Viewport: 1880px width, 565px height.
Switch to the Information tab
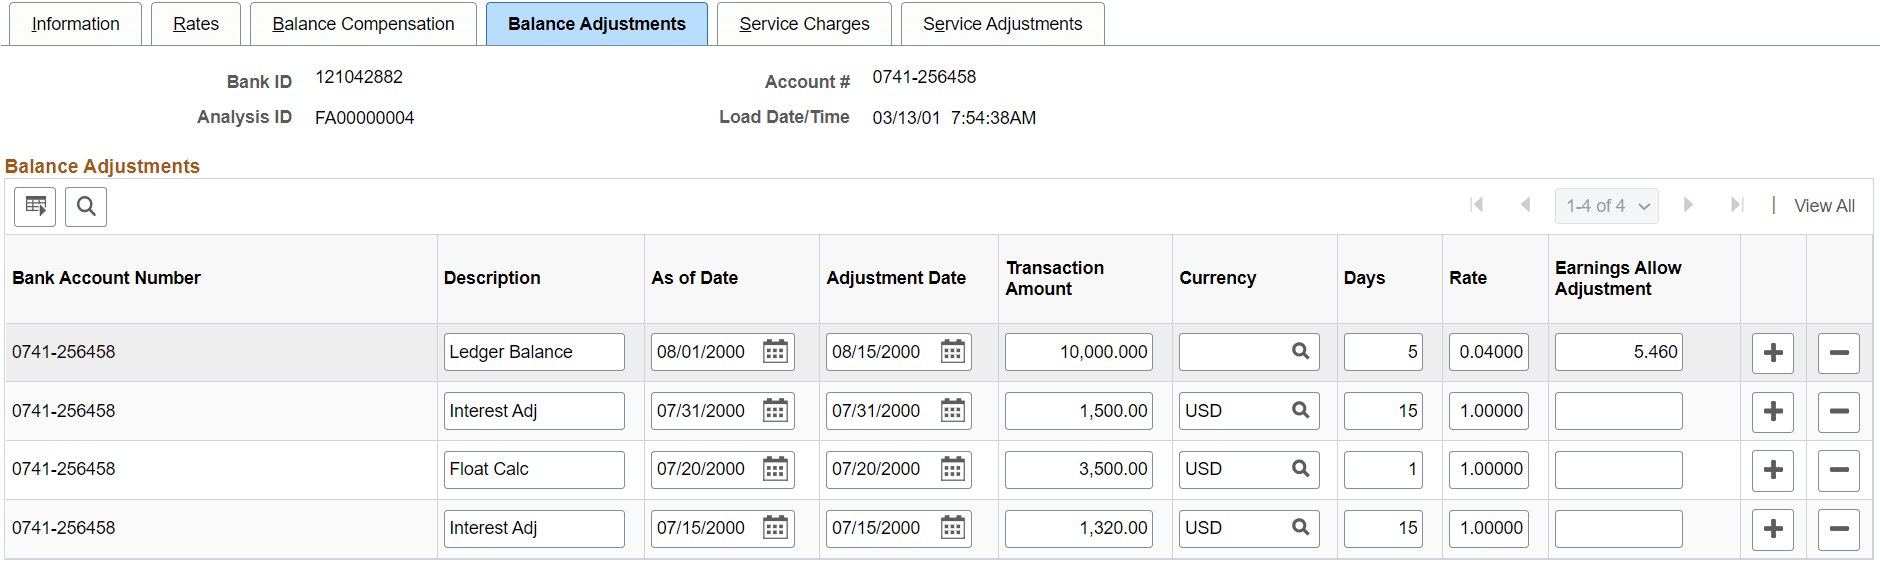coord(75,24)
